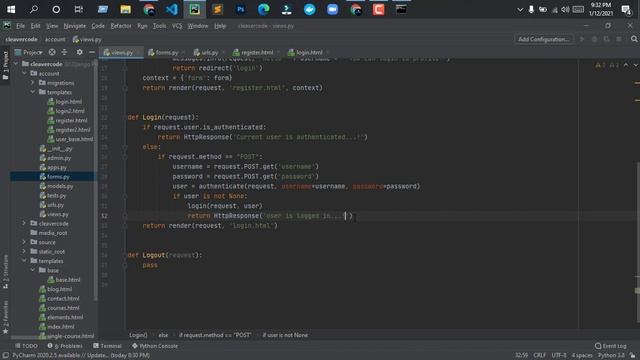Click 'account' breadcrumb in navigation bar
640x360 pixels.
click(x=55, y=39)
